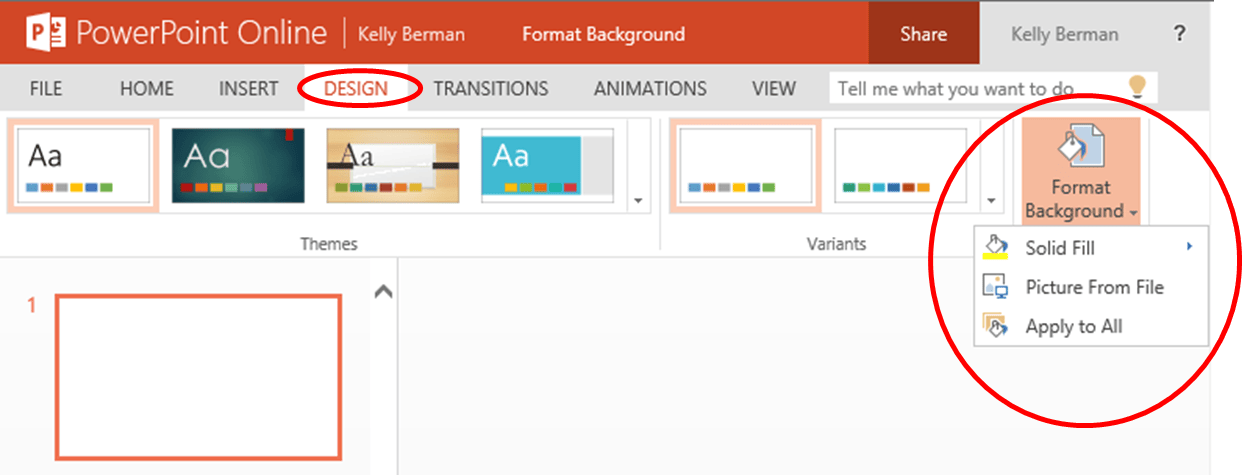Select the DESIGN tab
Screen dimensions: 1242x475
tap(356, 88)
